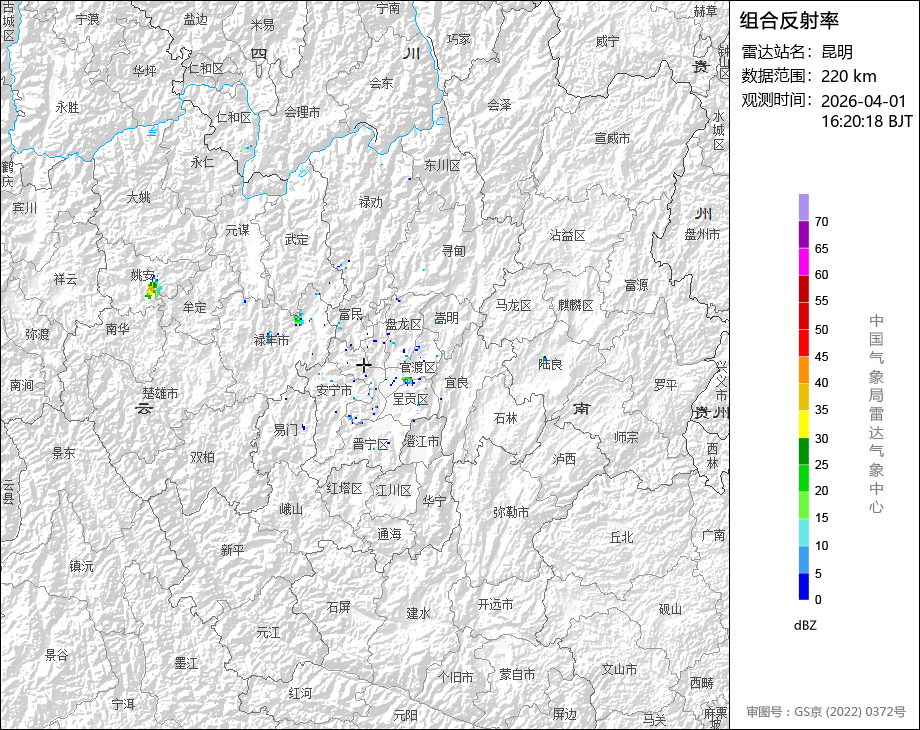Click the 宣威市 map label
This screenshot has height=730, width=920.
612,138
